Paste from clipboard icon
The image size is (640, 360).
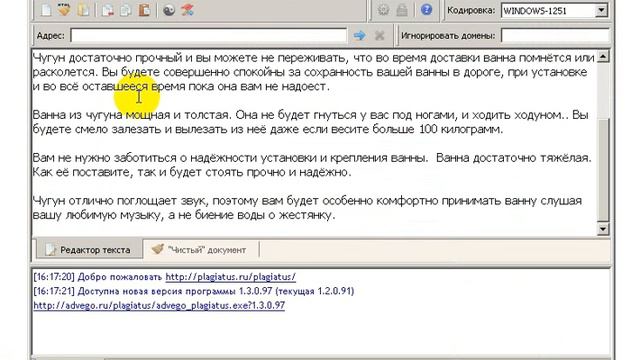coord(144,10)
